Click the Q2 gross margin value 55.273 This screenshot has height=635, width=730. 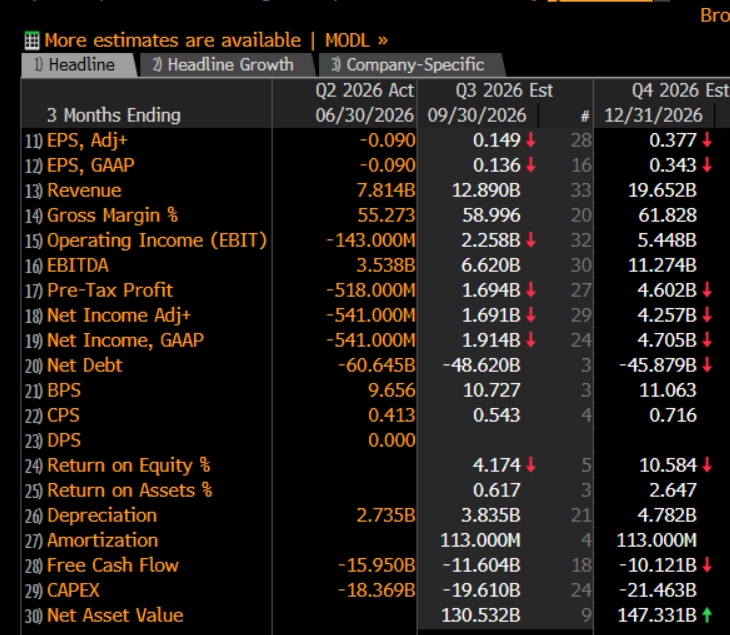(386, 216)
